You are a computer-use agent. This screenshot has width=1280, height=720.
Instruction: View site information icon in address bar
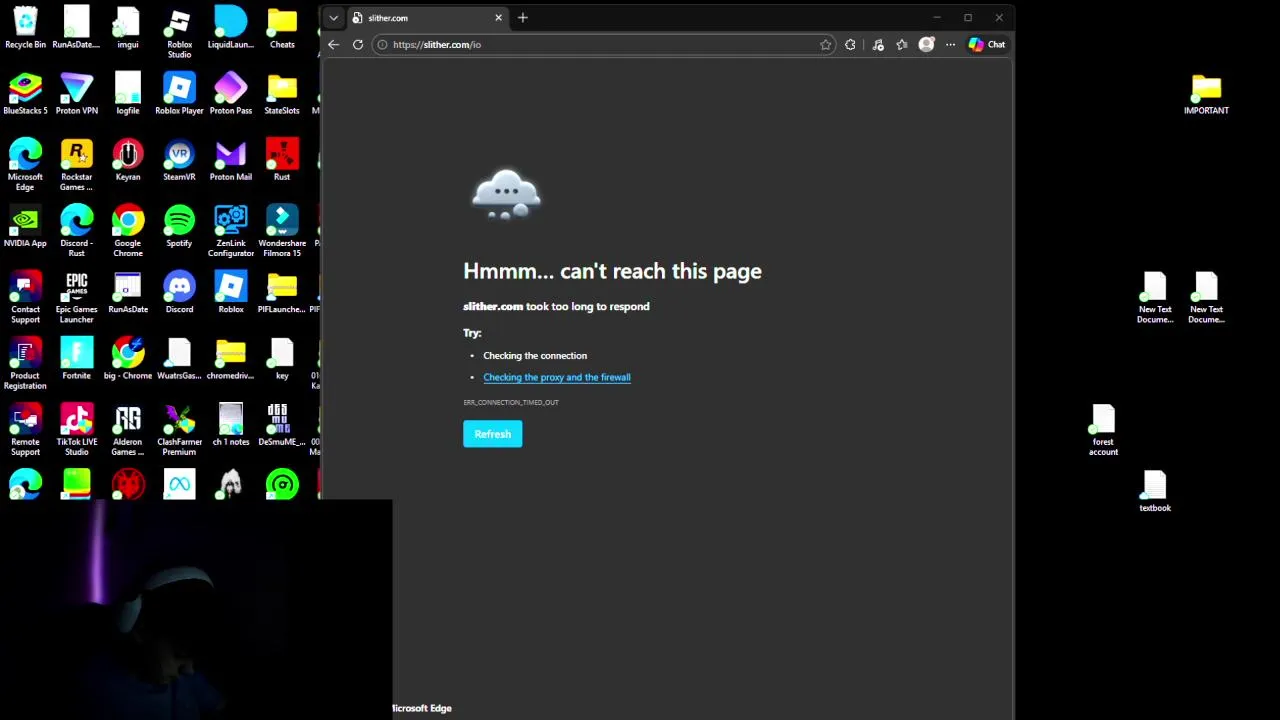[x=382, y=44]
